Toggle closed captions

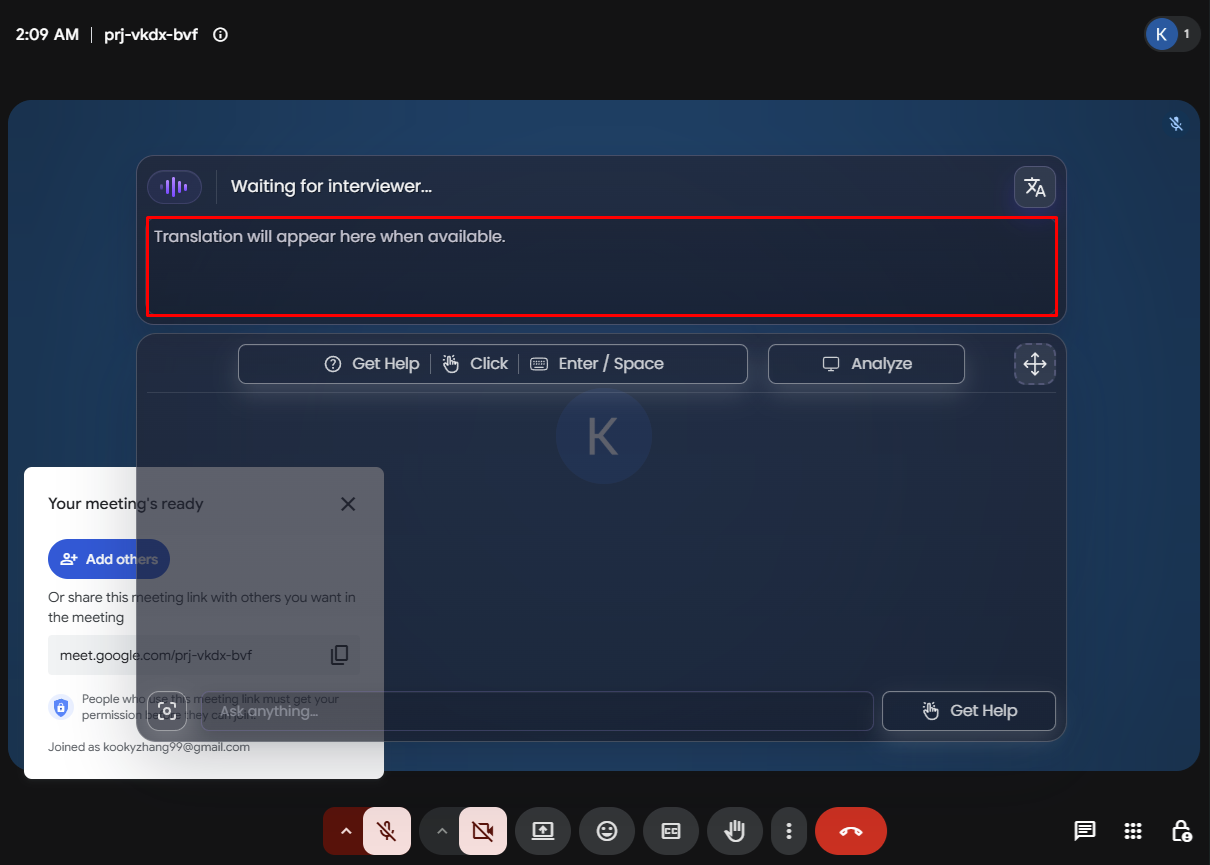(x=671, y=831)
